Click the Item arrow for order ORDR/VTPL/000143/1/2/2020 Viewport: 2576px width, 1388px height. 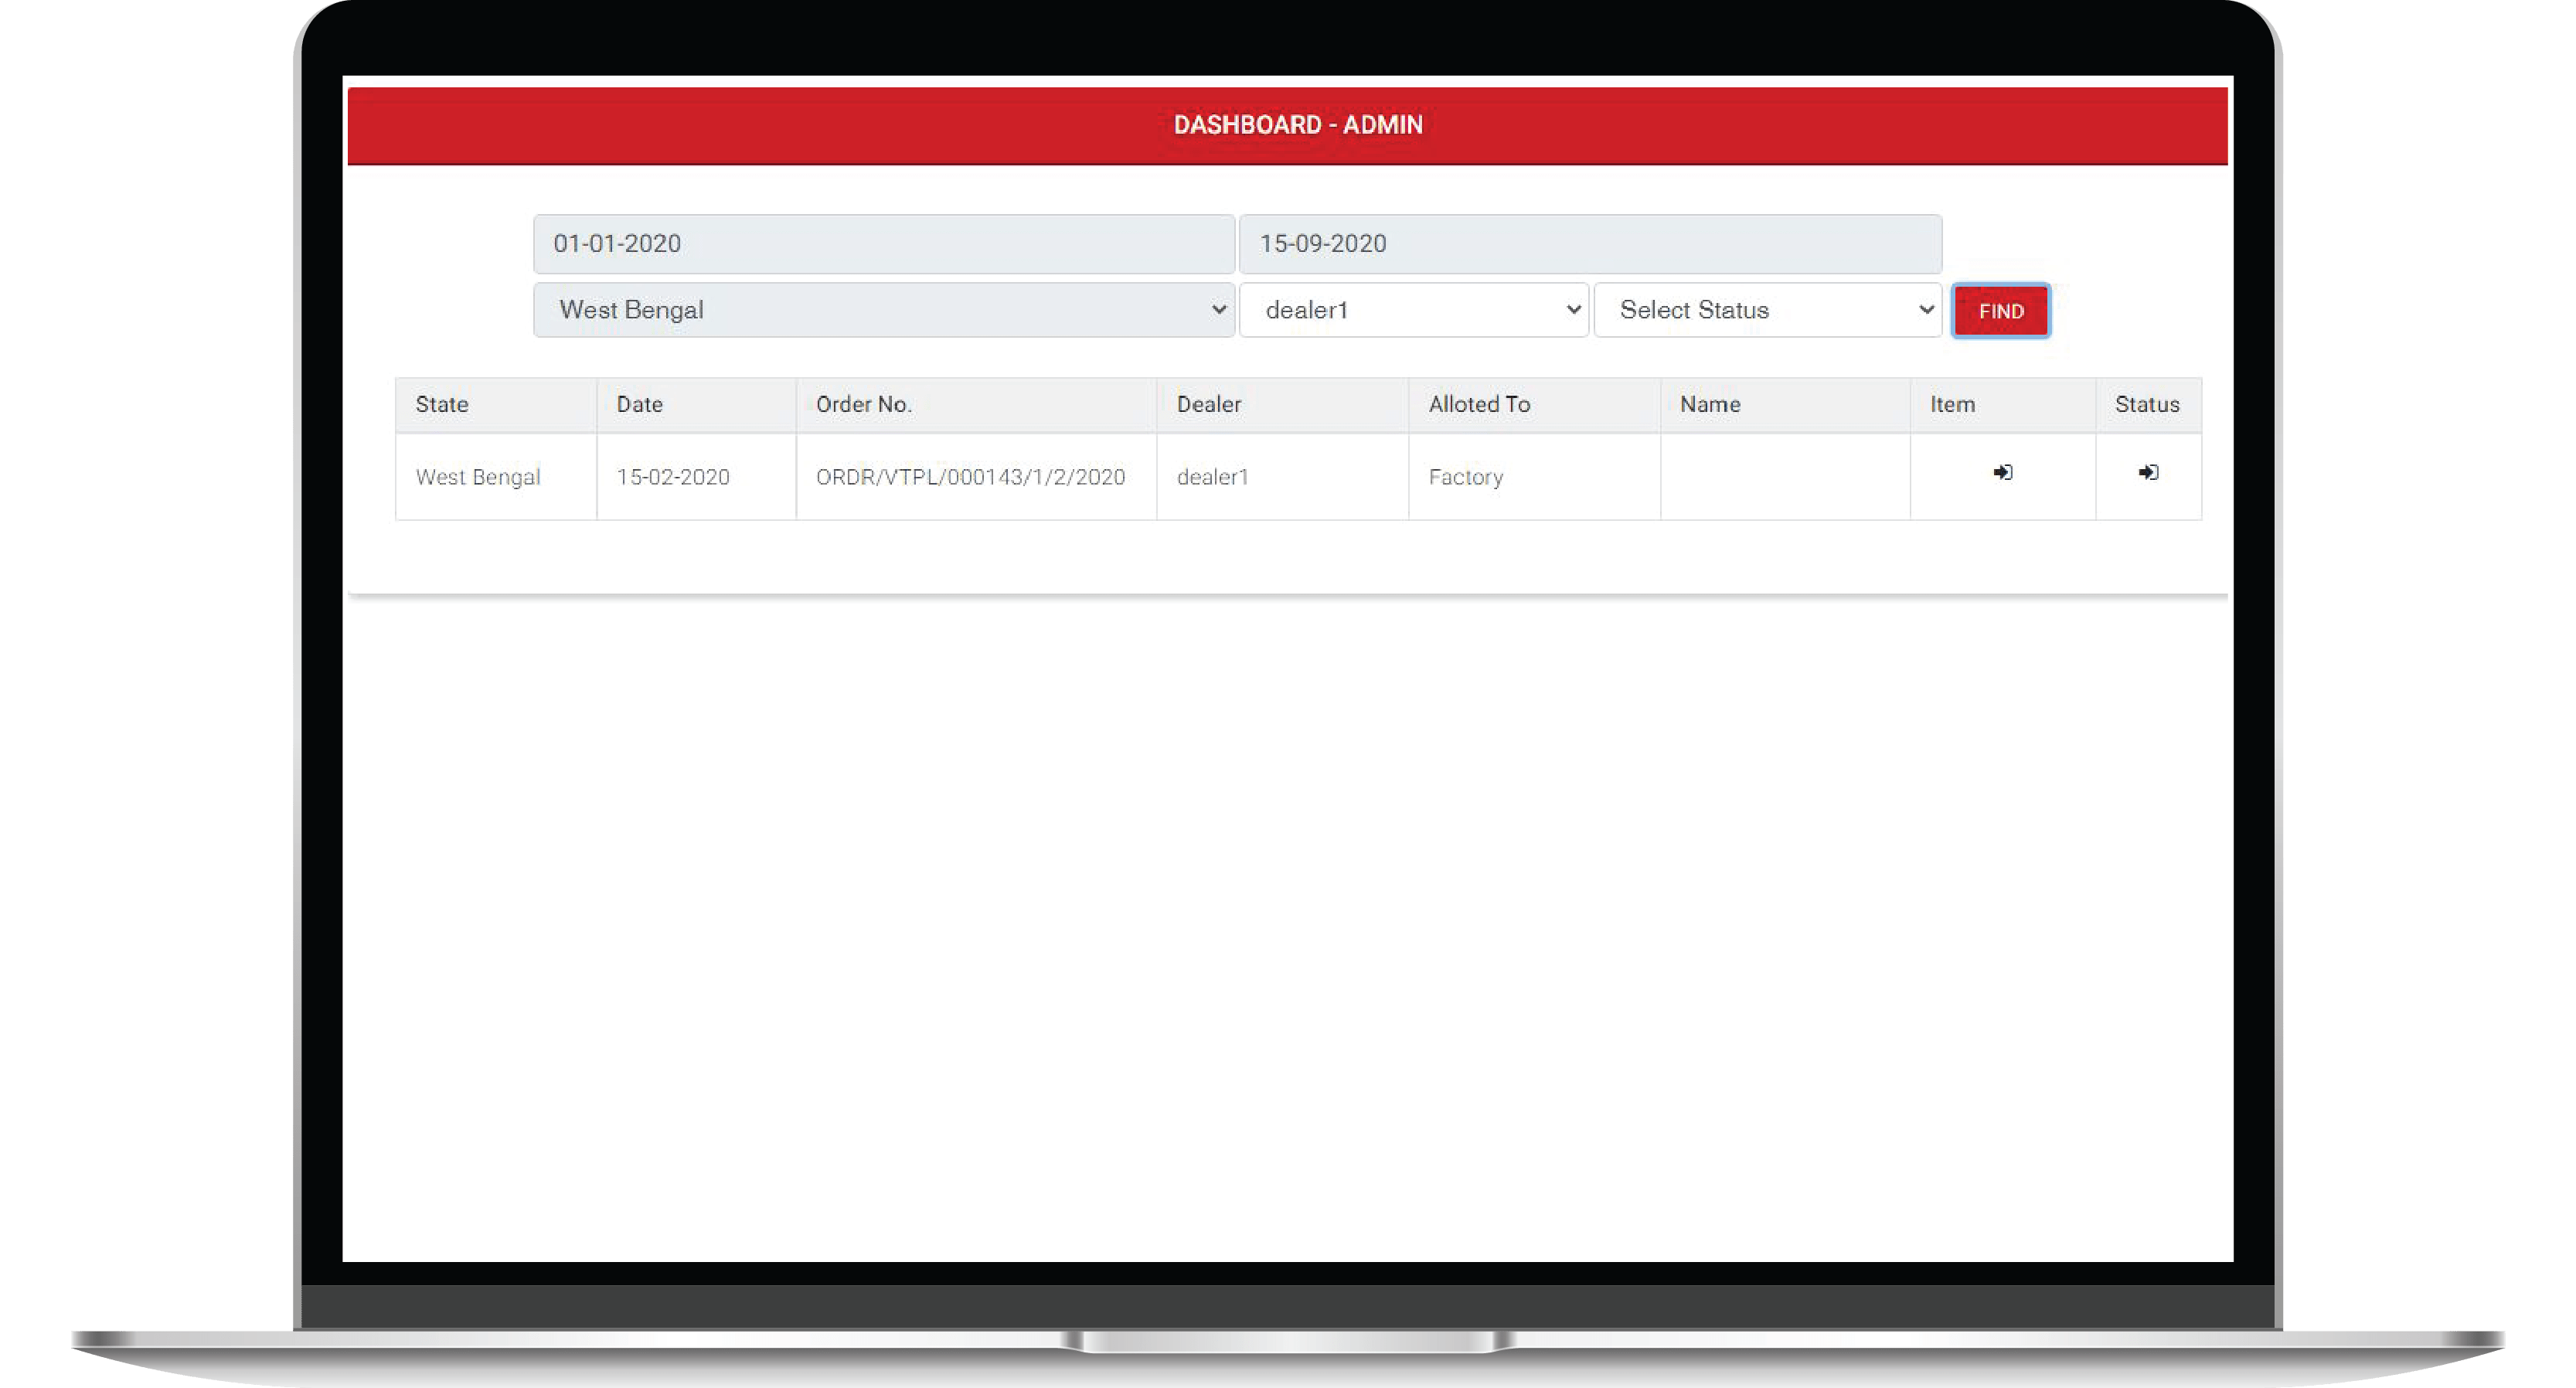2002,474
